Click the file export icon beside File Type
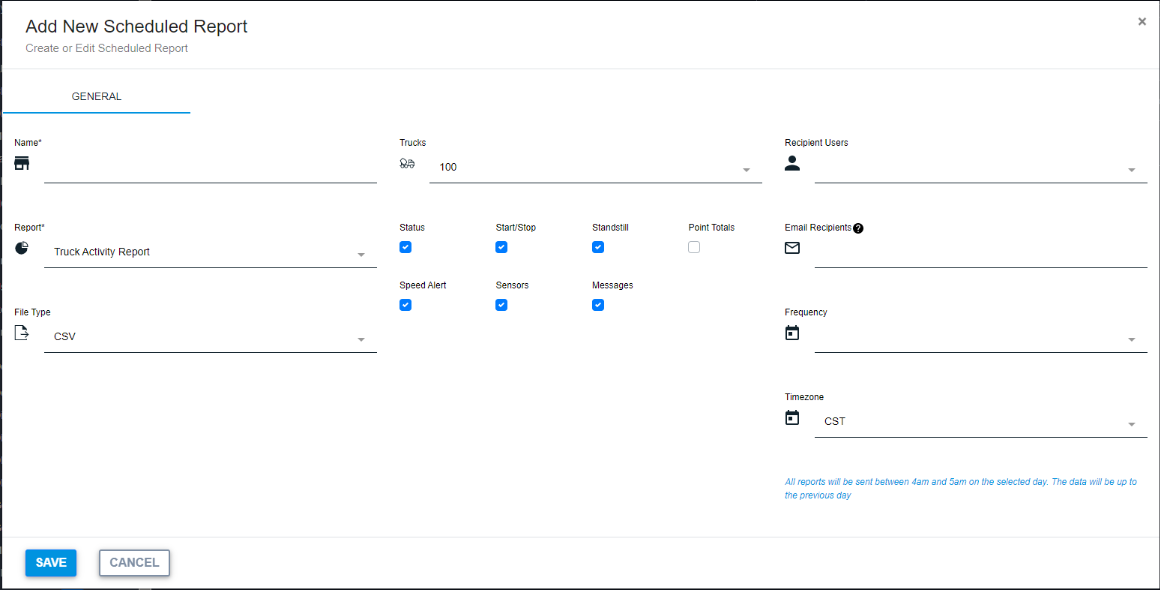 click(22, 333)
